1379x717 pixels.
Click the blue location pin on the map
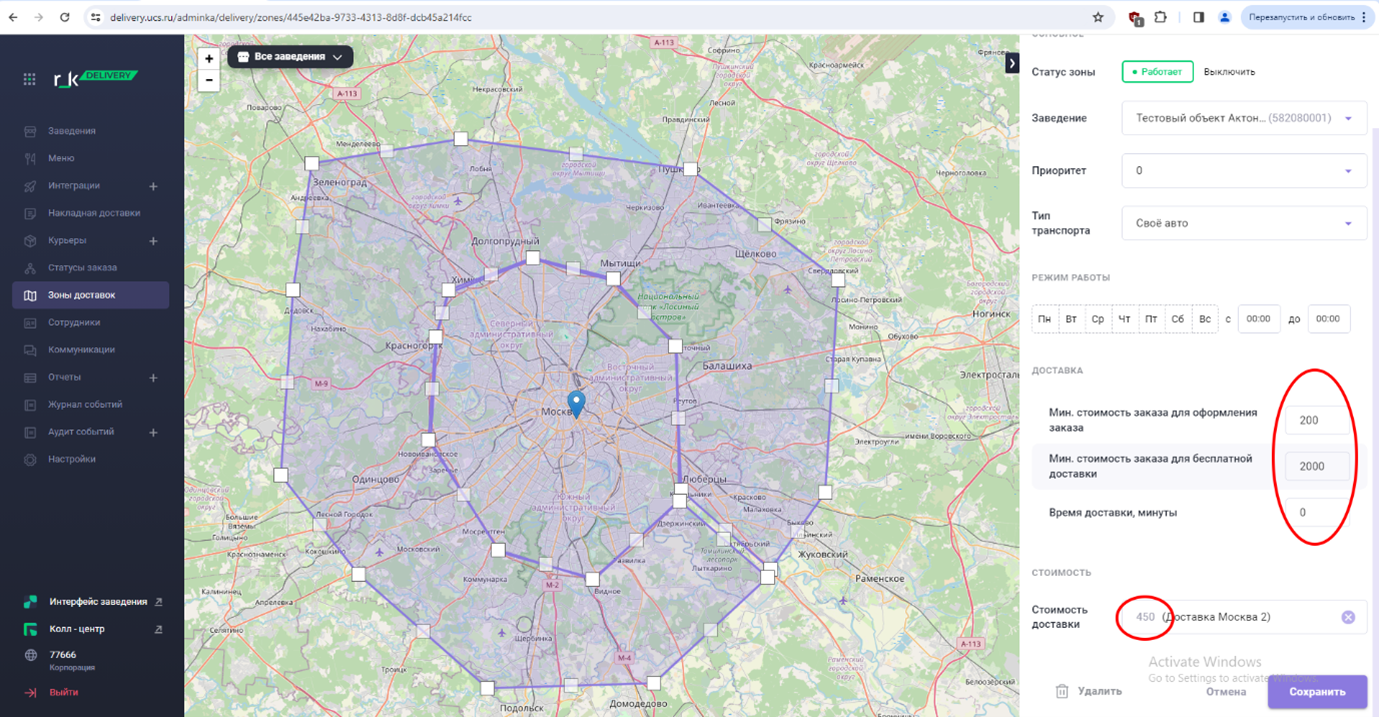tap(576, 403)
